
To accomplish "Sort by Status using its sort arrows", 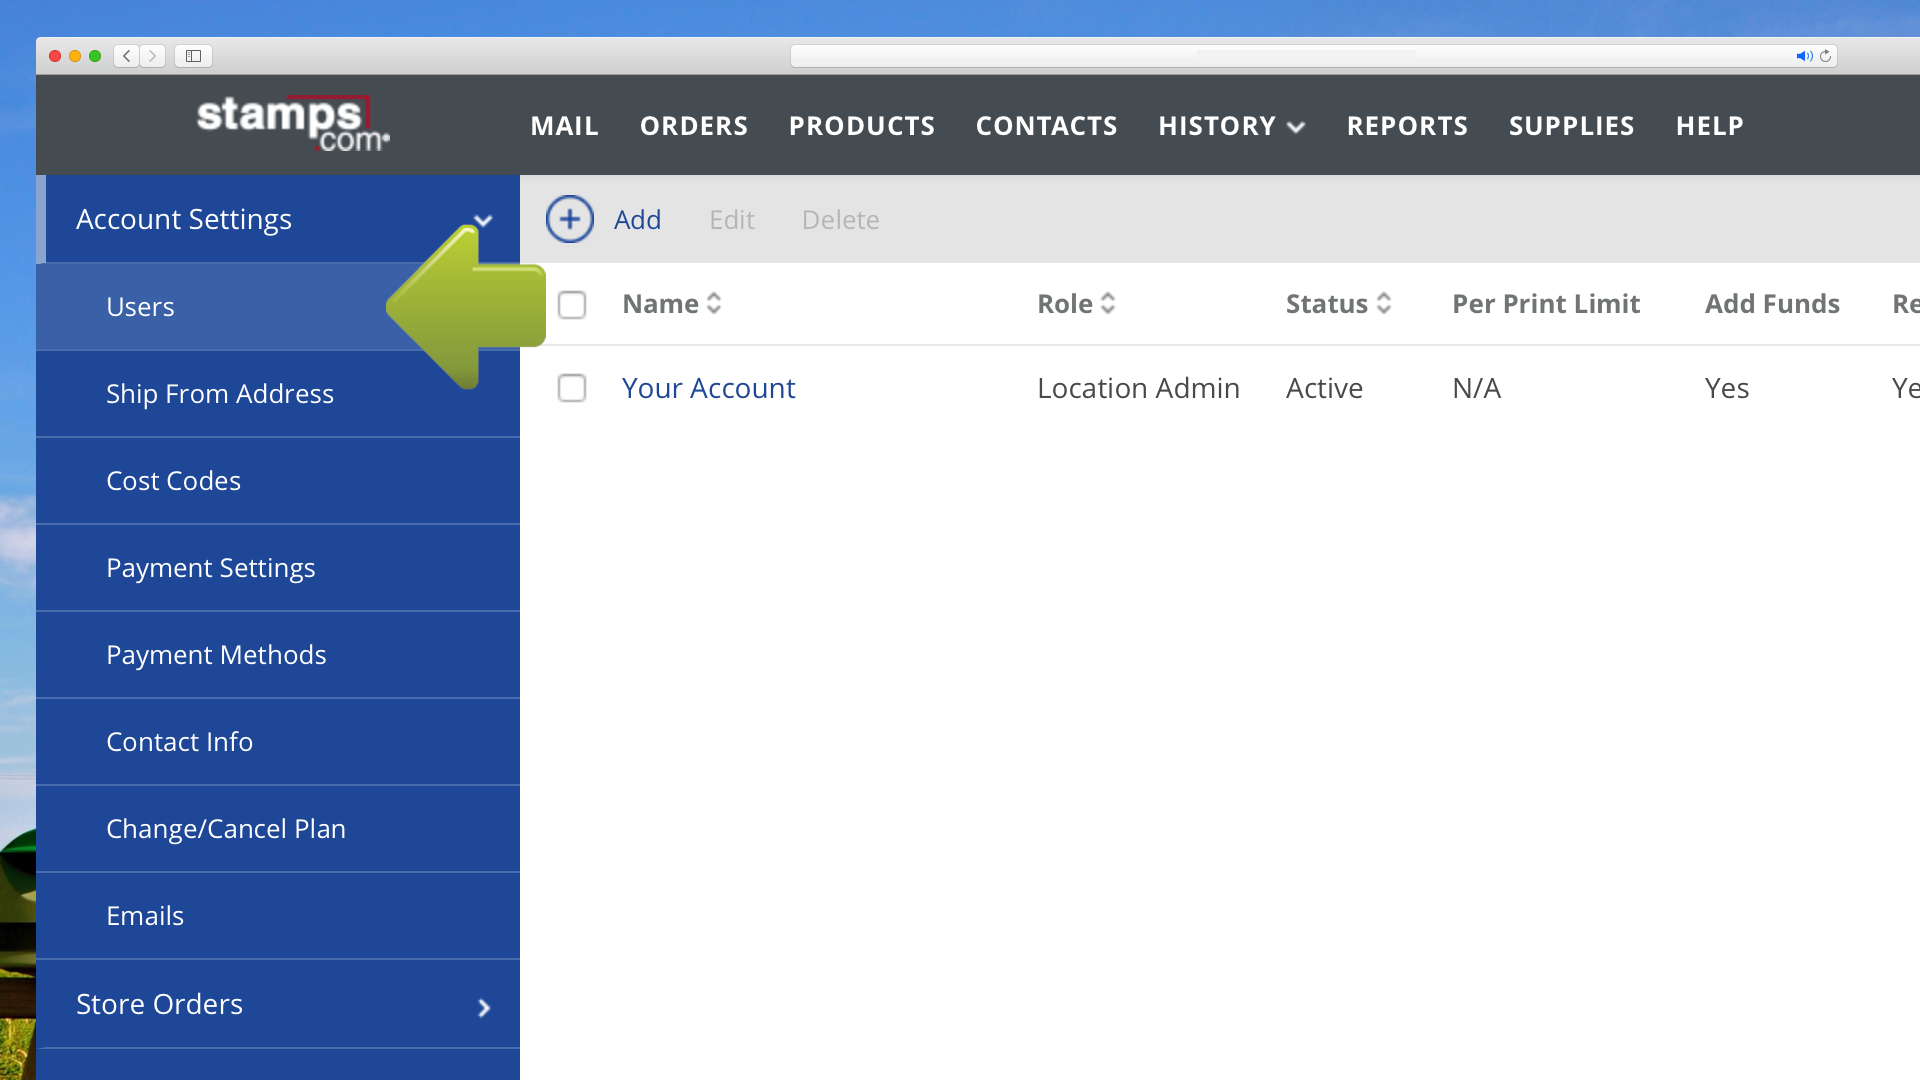I will point(1384,303).
